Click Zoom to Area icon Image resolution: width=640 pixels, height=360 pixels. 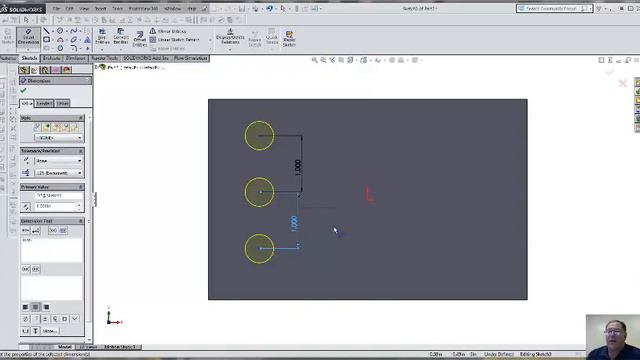pos(323,60)
